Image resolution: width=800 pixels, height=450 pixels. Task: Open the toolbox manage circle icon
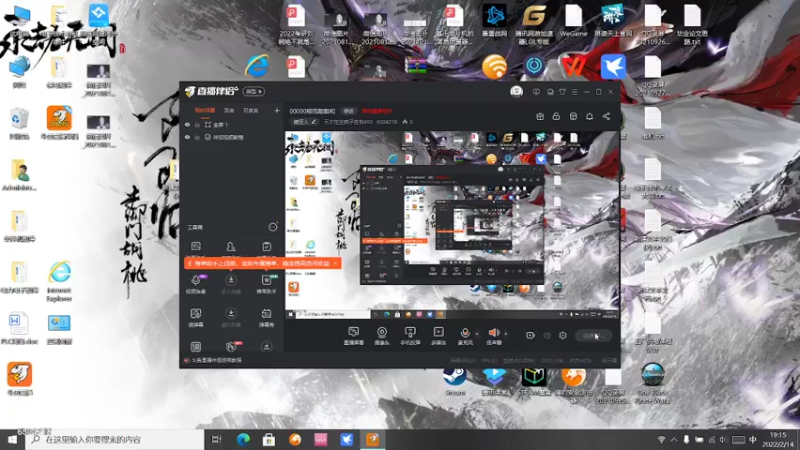[273, 227]
